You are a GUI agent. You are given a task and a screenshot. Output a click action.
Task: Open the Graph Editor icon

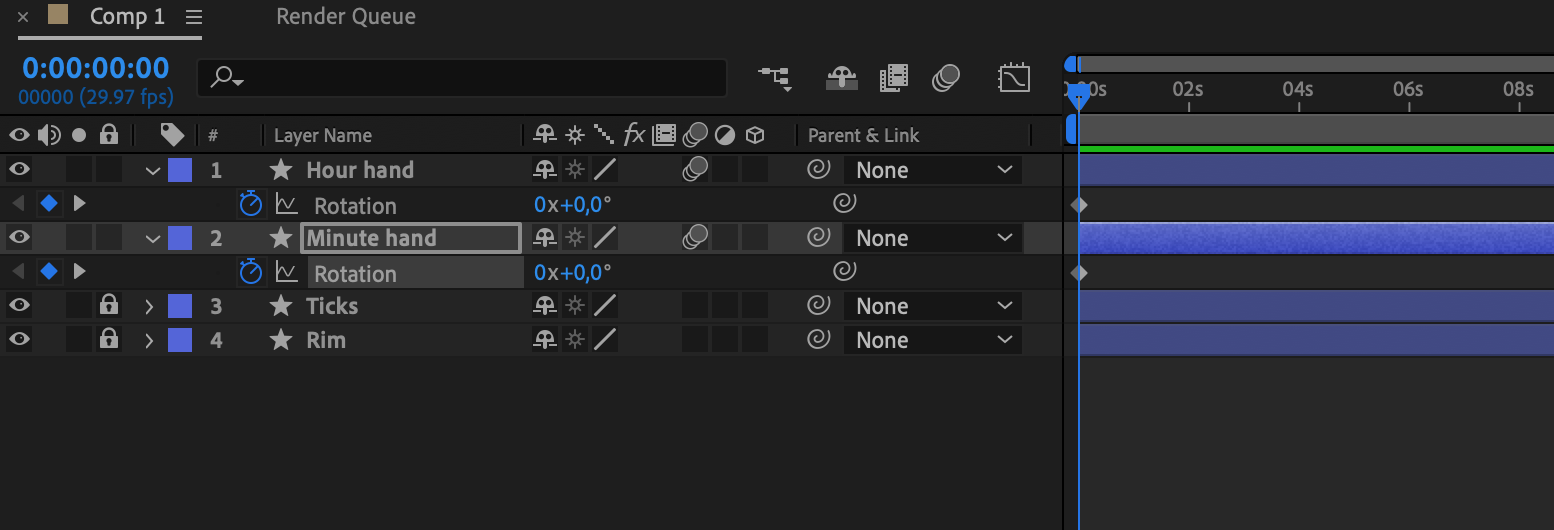1014,78
